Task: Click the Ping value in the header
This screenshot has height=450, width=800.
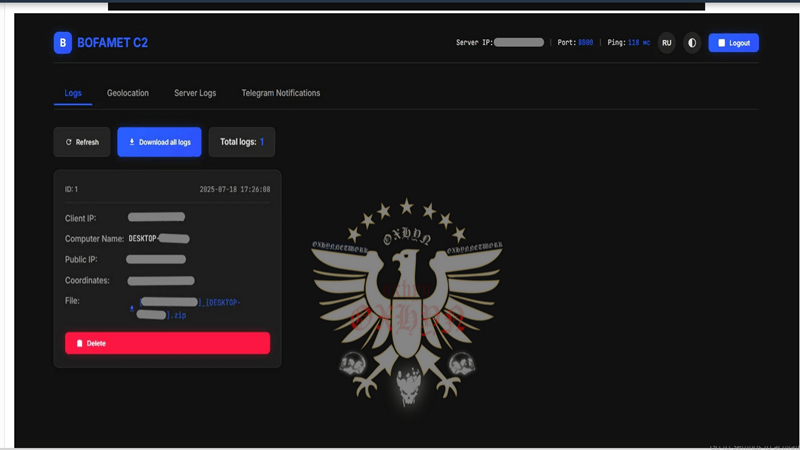Action: 639,43
